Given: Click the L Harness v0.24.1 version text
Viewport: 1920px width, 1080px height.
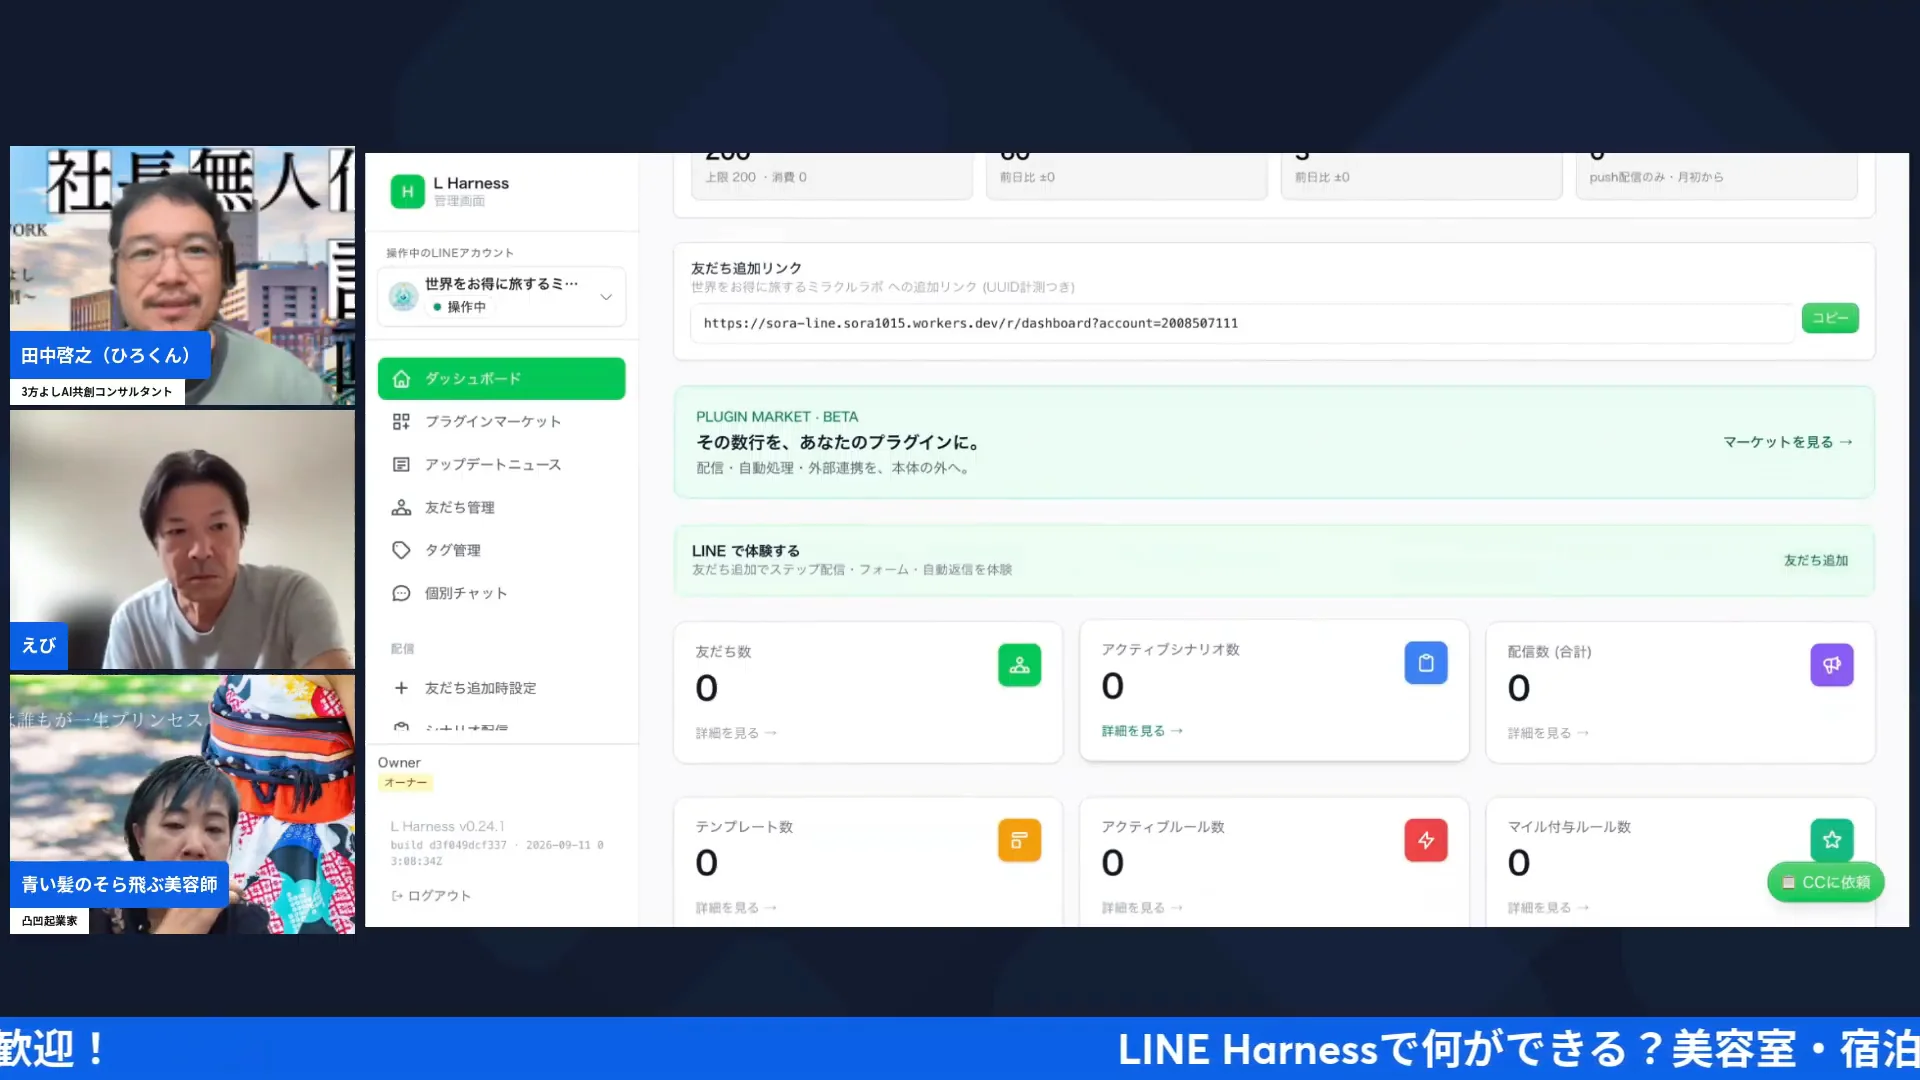Looking at the screenshot, I should 447,827.
